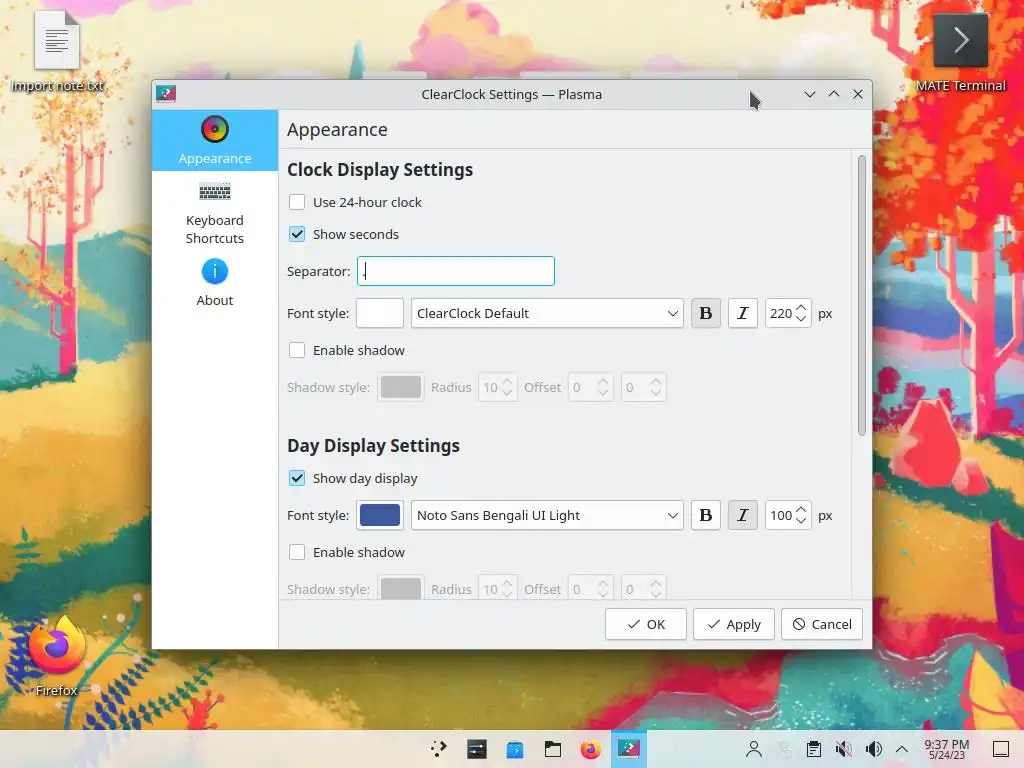Expand Noto Sans Bengali UI Light dropdown
Screen dimensions: 1024x768
[547, 515]
